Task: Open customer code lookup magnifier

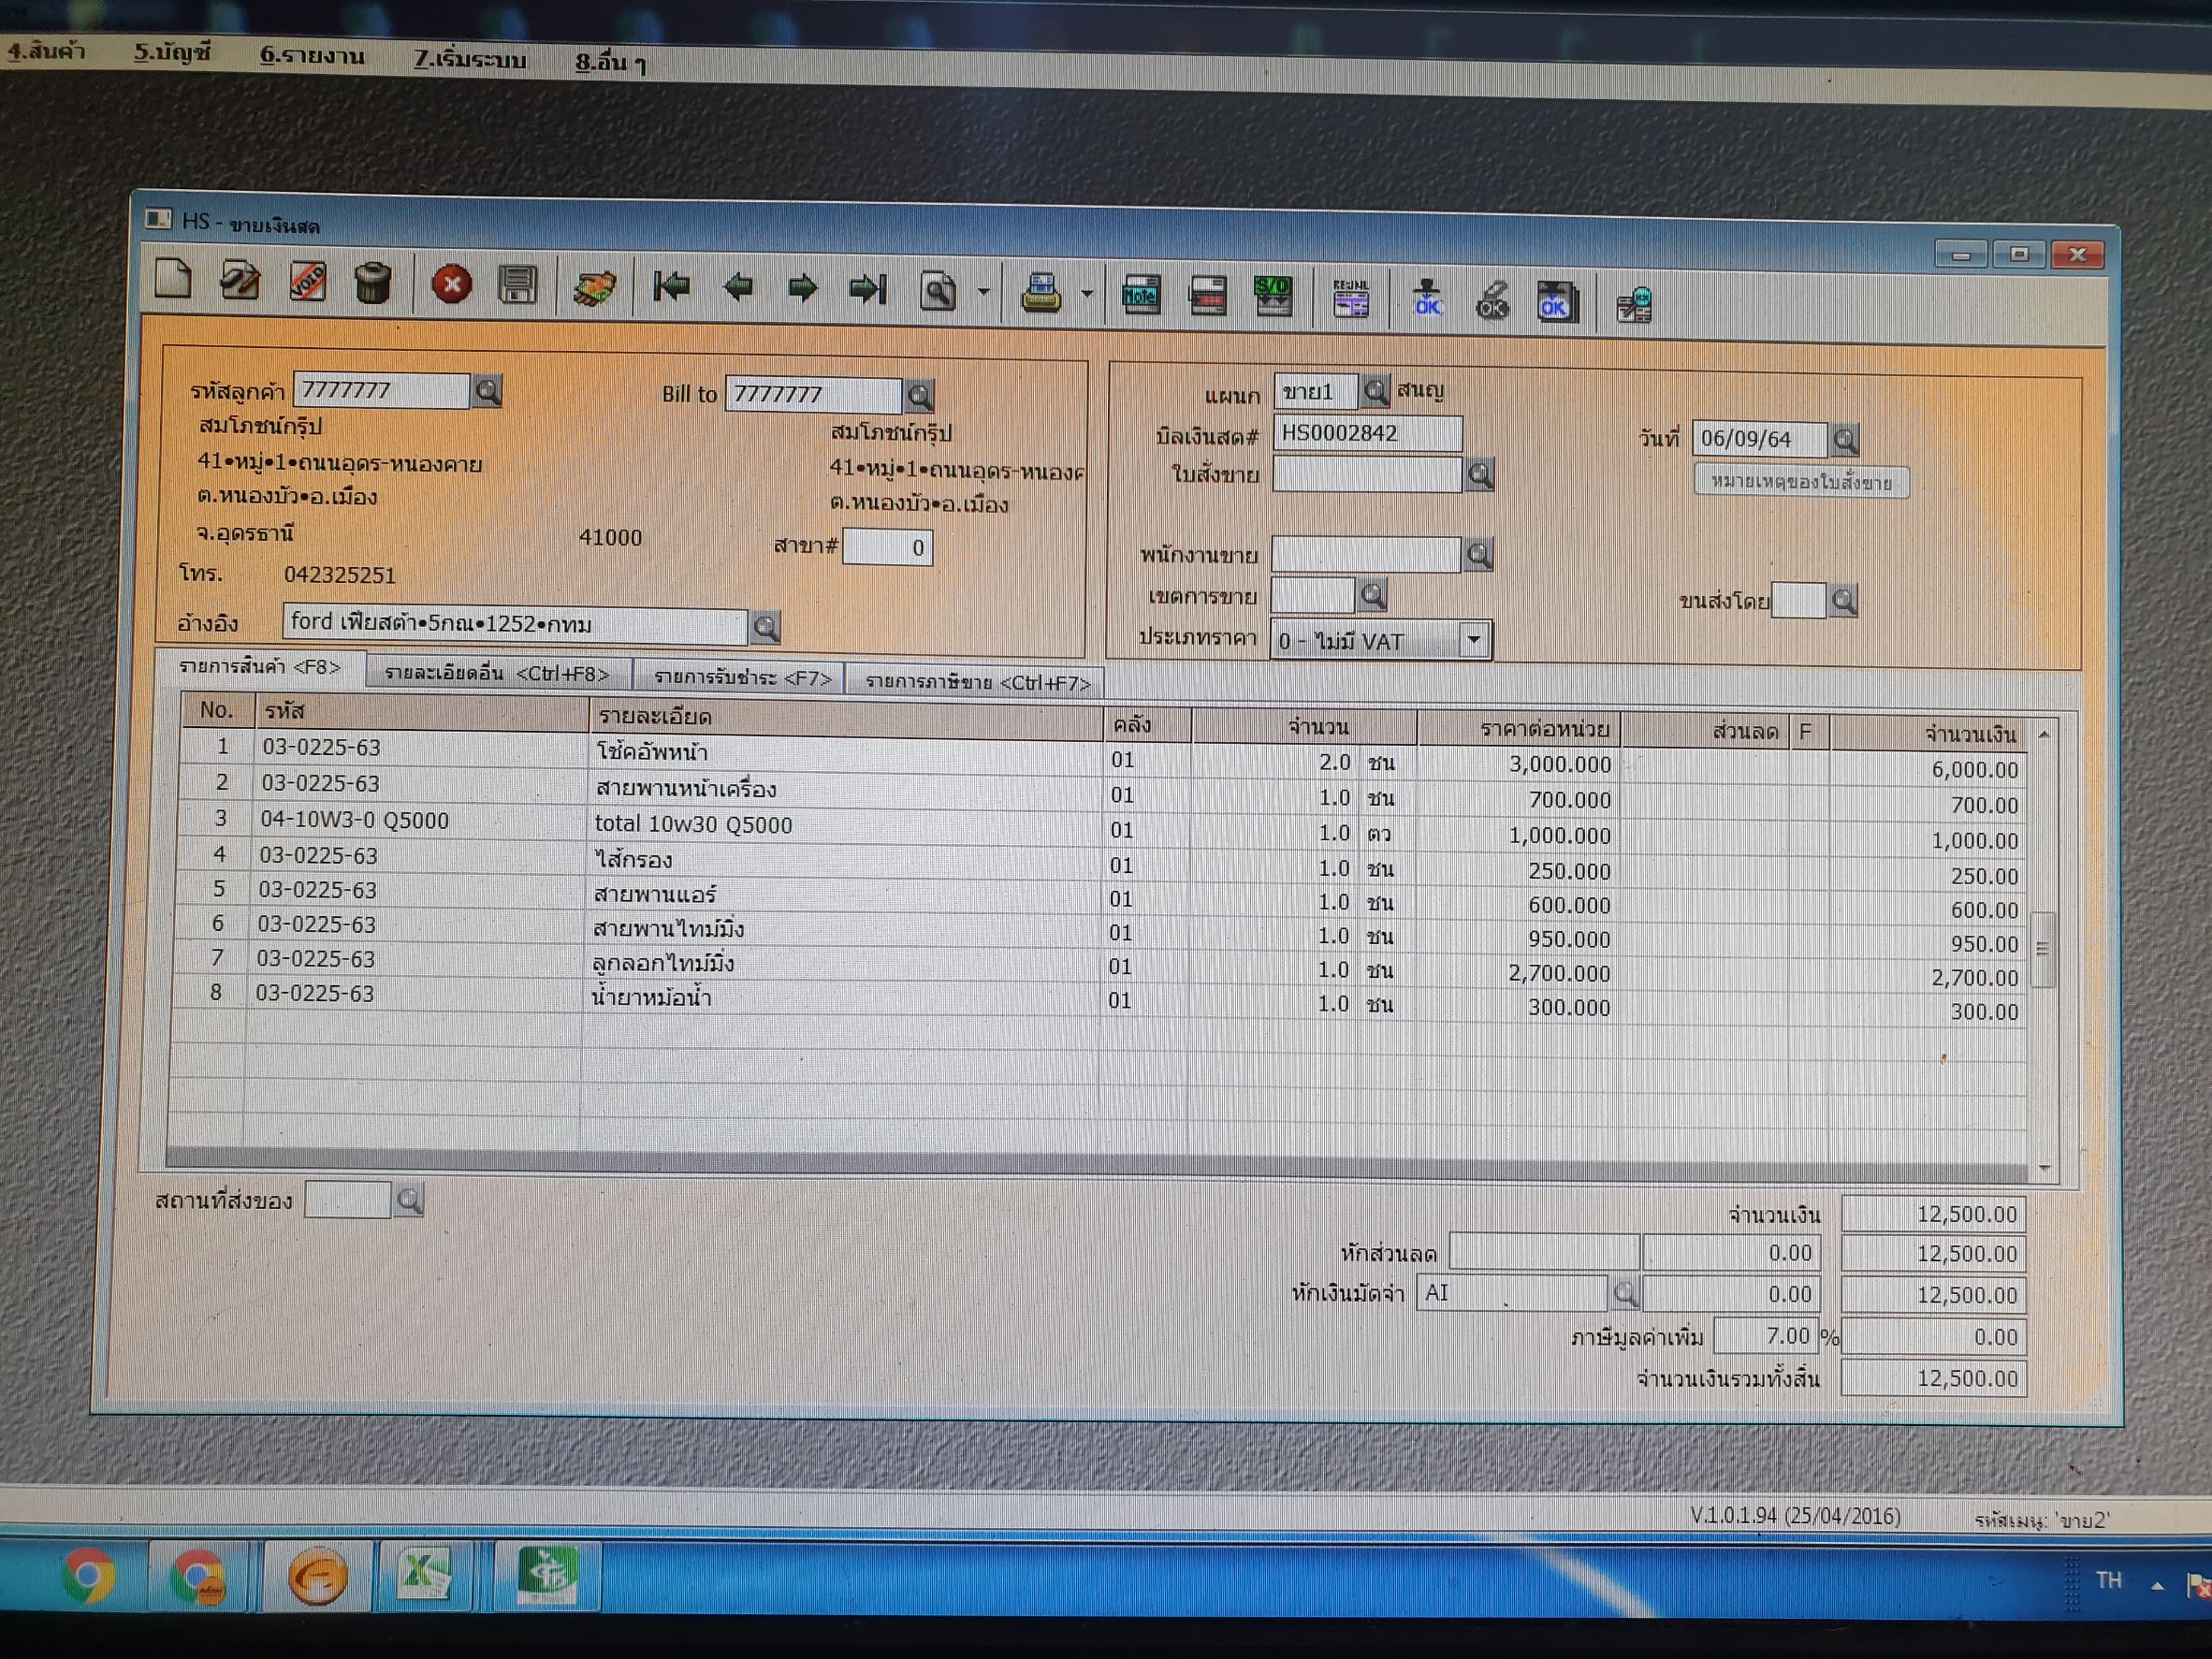Action: tap(488, 391)
